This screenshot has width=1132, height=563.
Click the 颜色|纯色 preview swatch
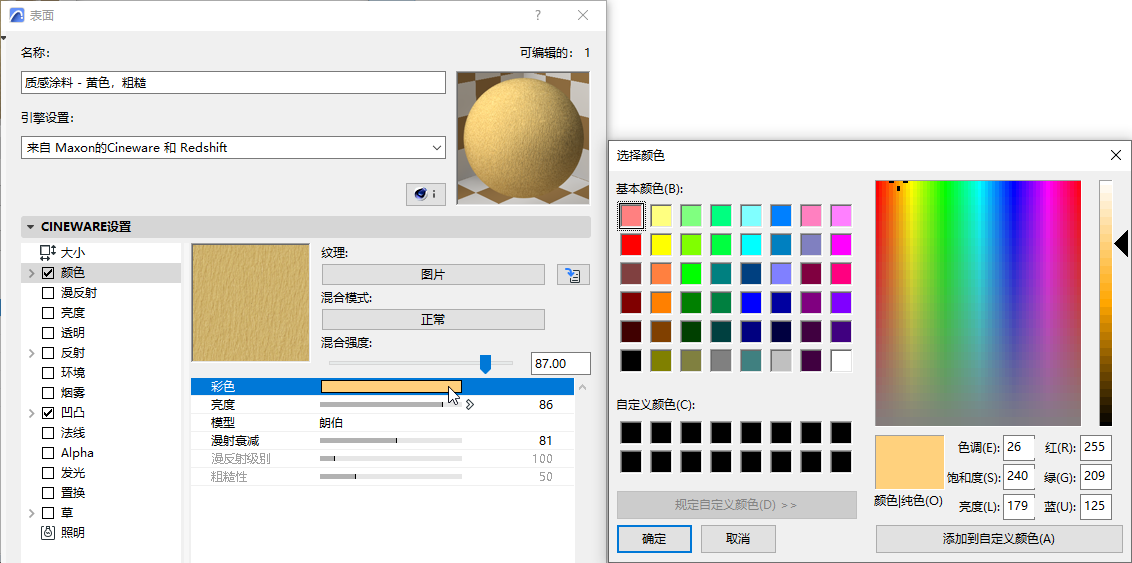[x=910, y=463]
